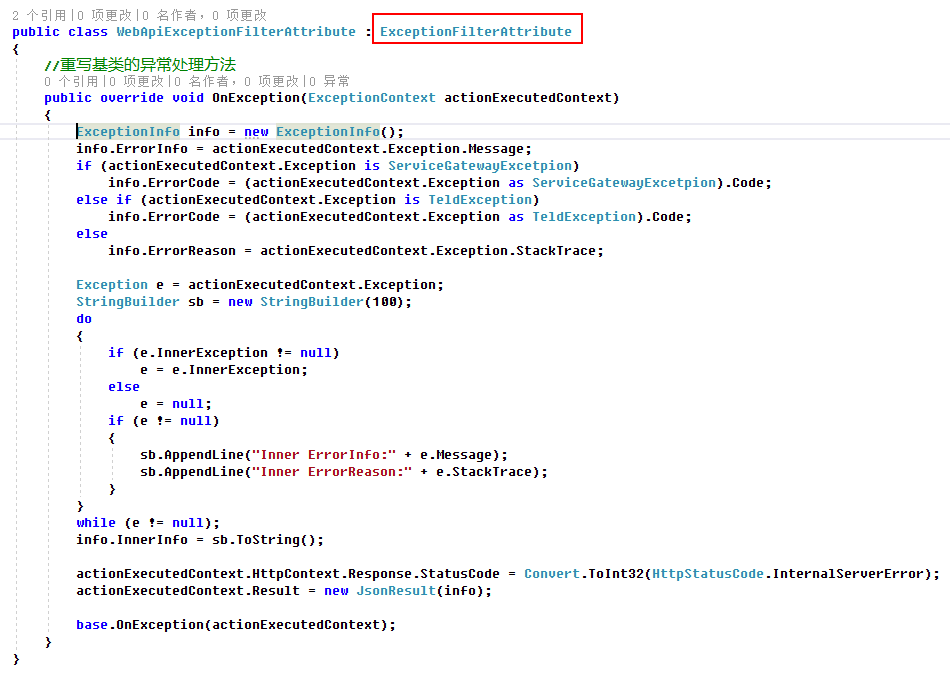Screen dimensions: 950x673
Task: Open the "0 个引用" CodeLens above OnException
Action: pyautogui.click(x=71, y=81)
